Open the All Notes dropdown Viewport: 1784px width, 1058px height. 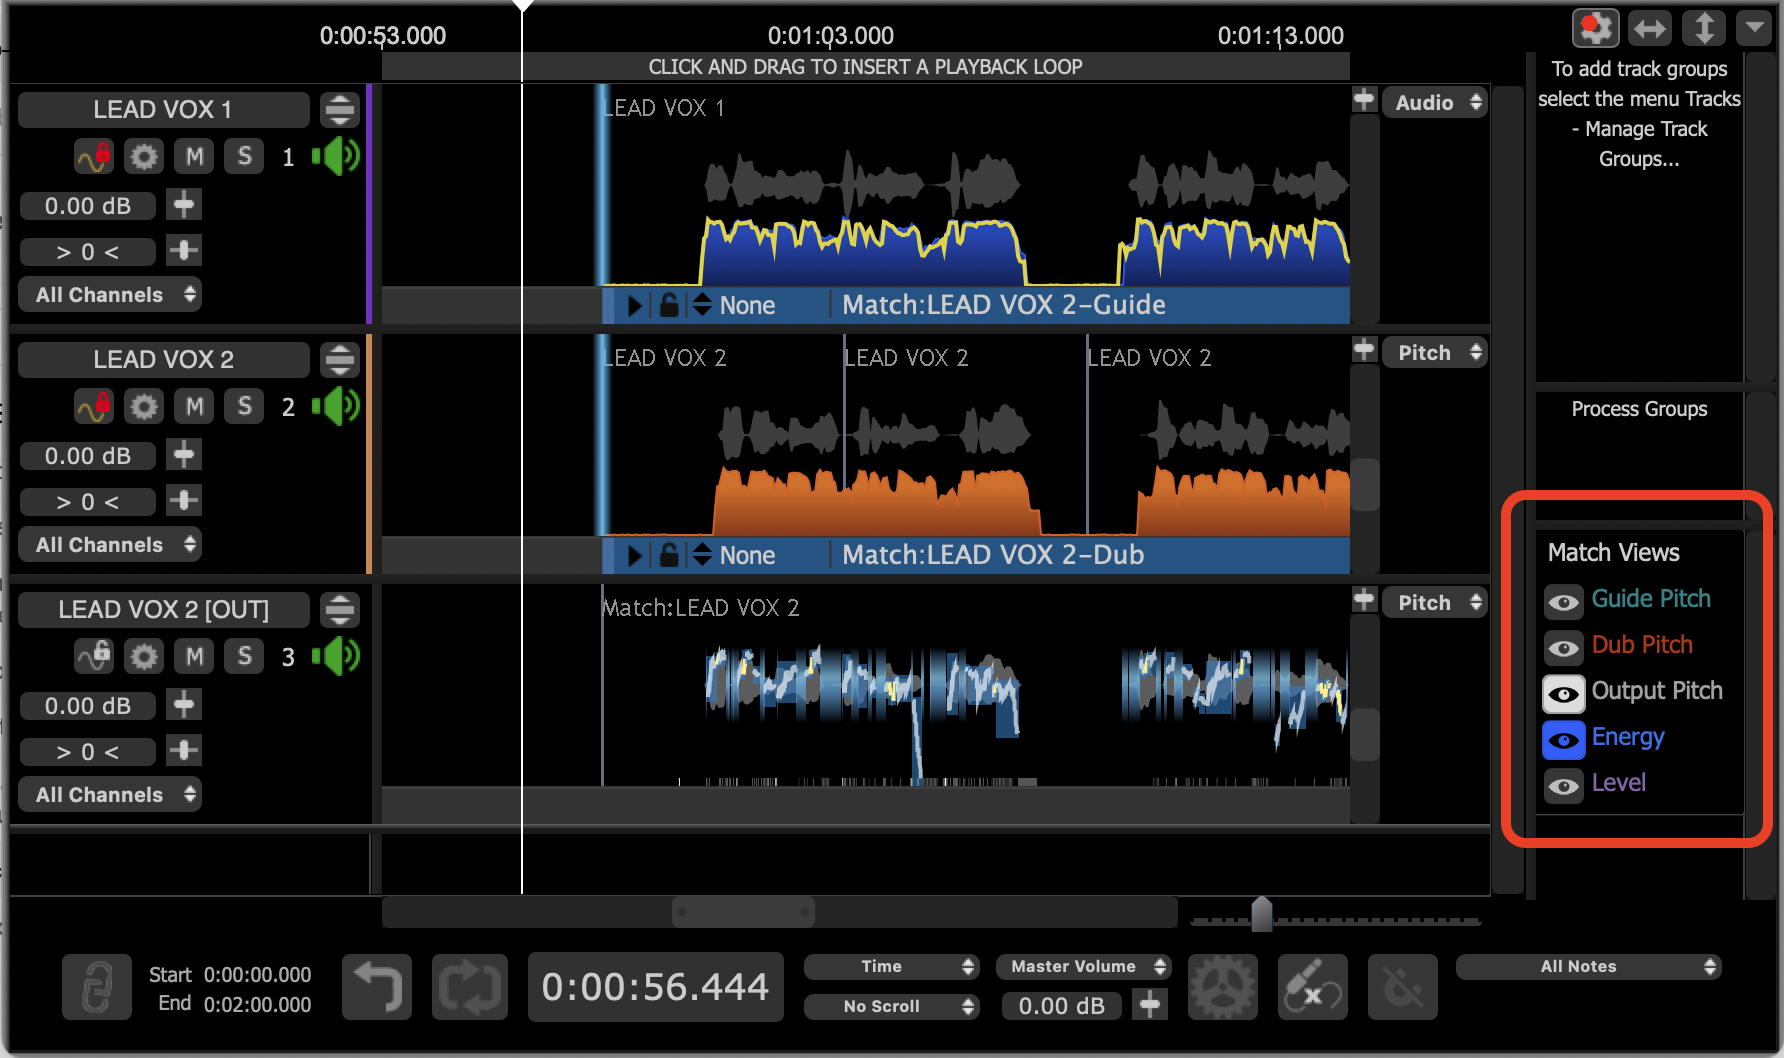[x=1588, y=966]
